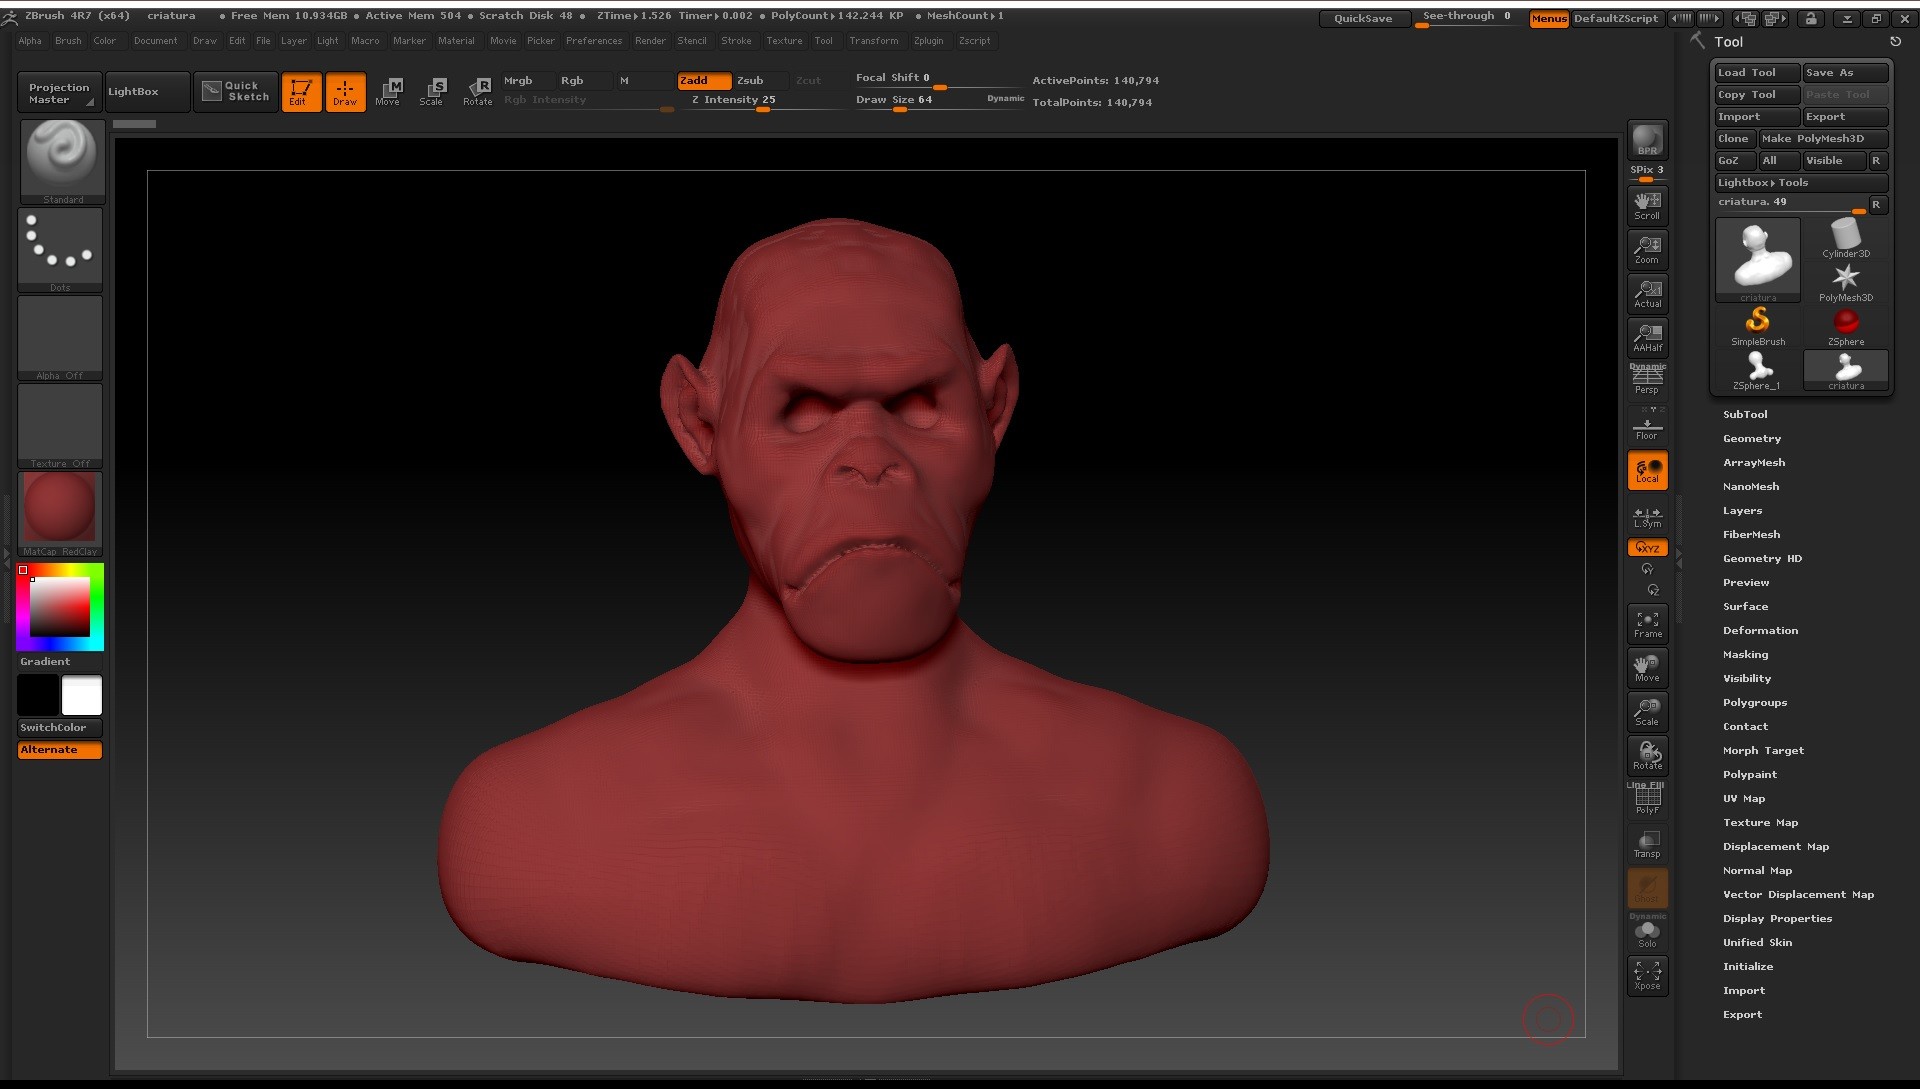Image resolution: width=1920 pixels, height=1089 pixels.
Task: Click the BPR render icon
Action: pos(1646,140)
